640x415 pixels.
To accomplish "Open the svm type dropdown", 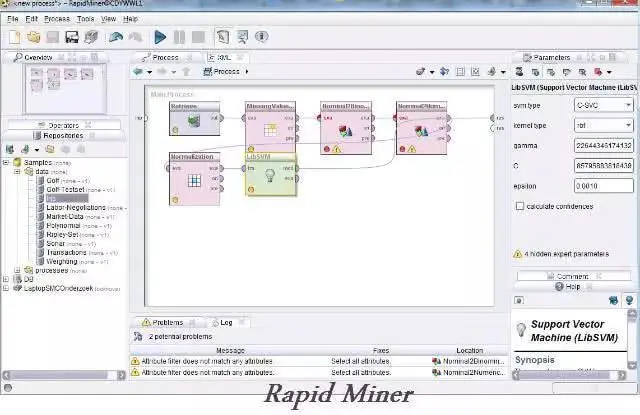I will 603,105.
